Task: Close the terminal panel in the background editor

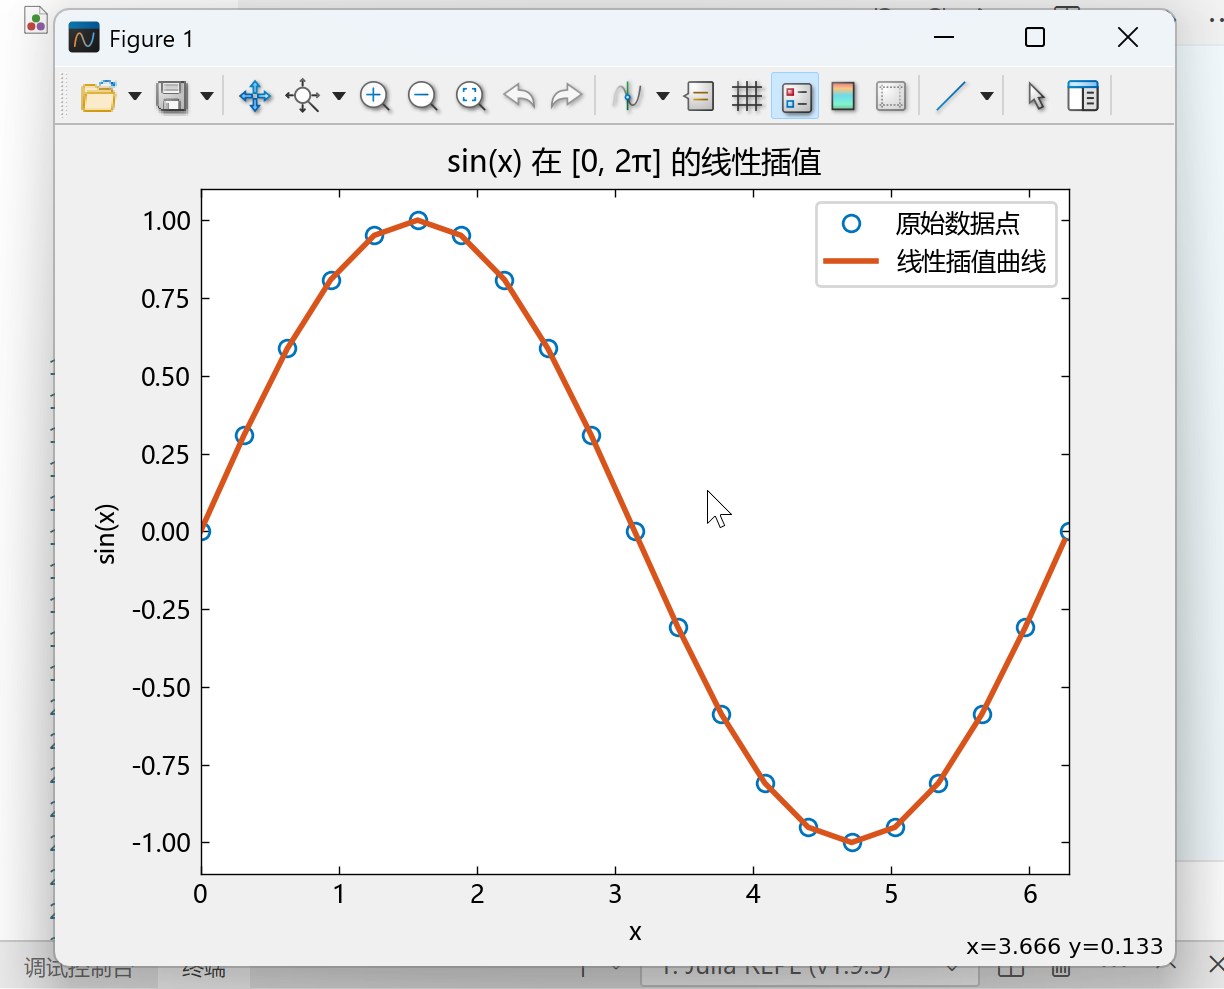Action: (x=1215, y=964)
